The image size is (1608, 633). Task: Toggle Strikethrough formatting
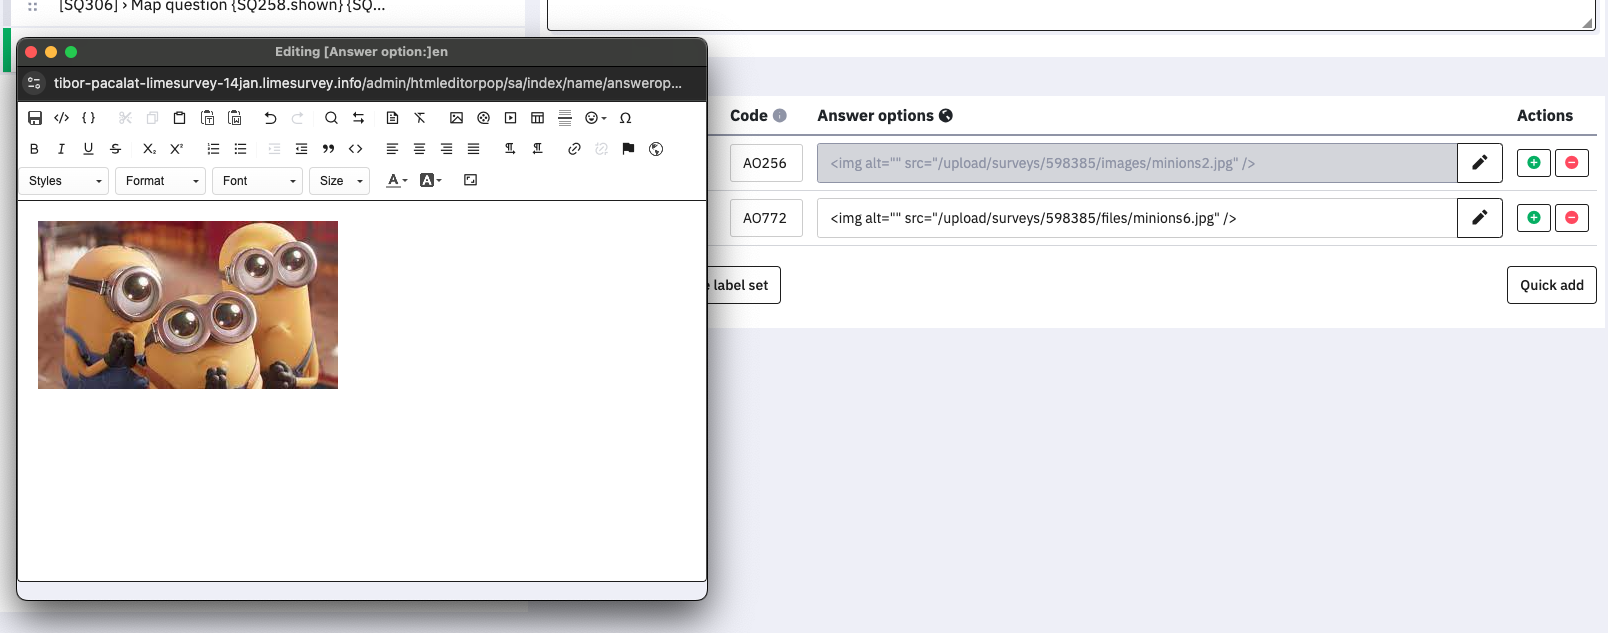click(116, 149)
